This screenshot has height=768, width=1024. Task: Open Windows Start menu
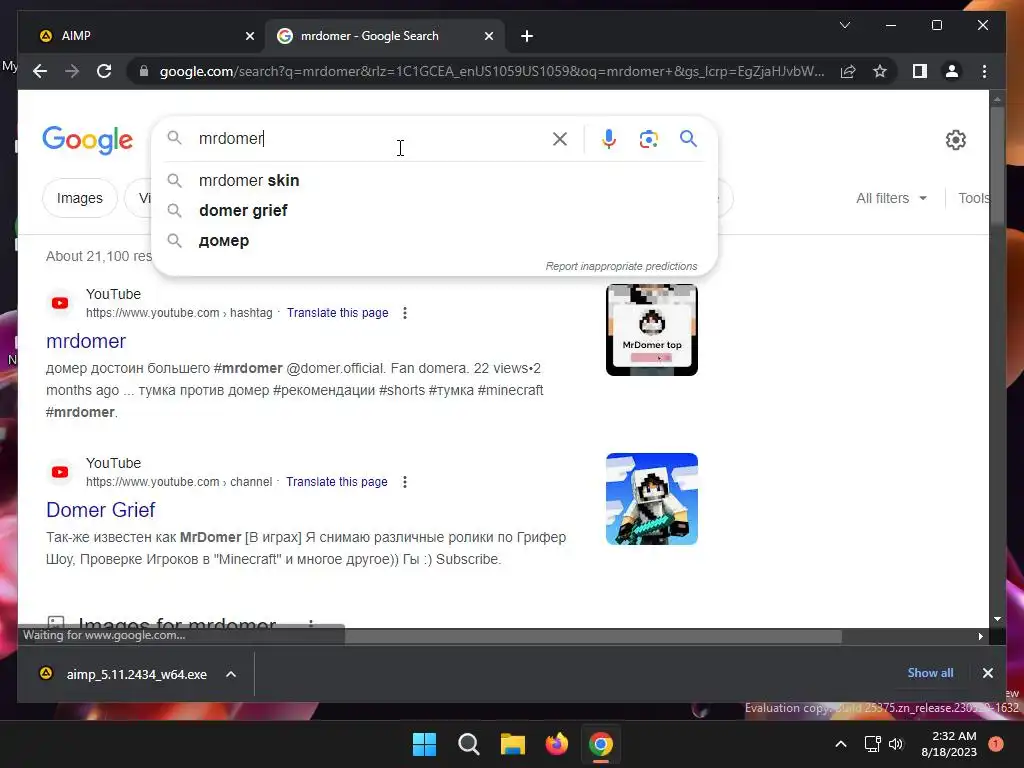[424, 744]
